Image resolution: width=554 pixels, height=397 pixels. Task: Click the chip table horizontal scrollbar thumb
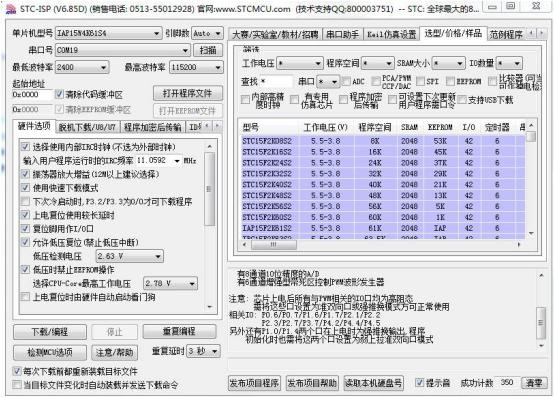[x=274, y=244]
